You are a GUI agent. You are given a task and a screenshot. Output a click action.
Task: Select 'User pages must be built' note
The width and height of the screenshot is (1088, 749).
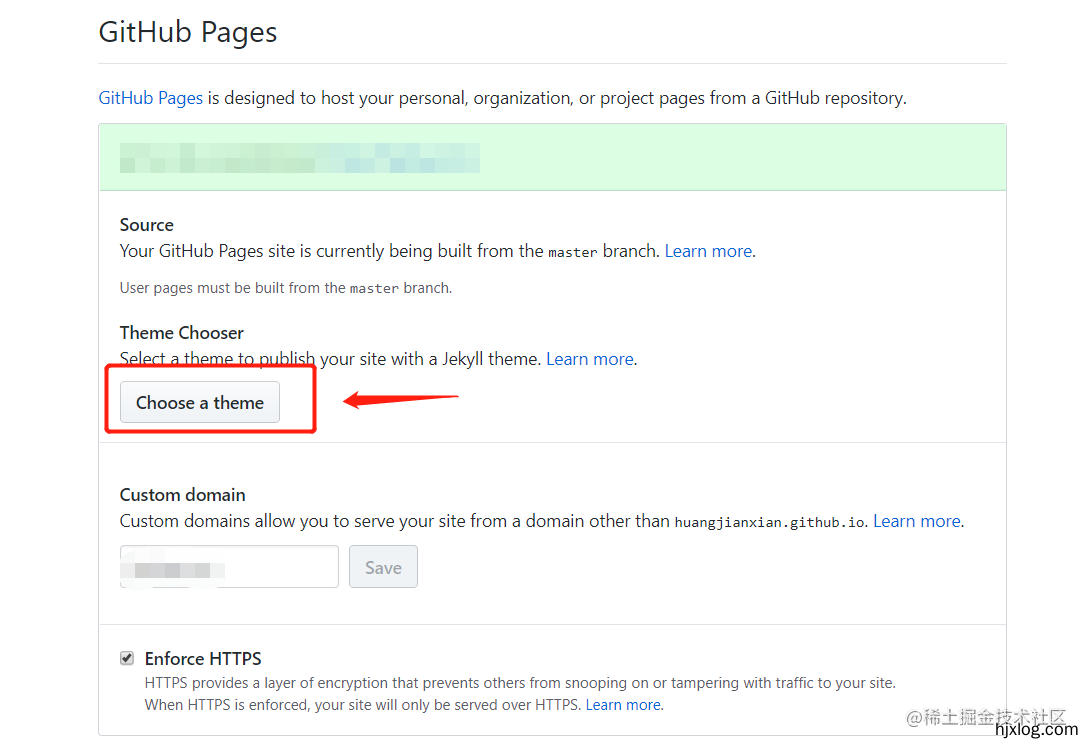coord(286,287)
